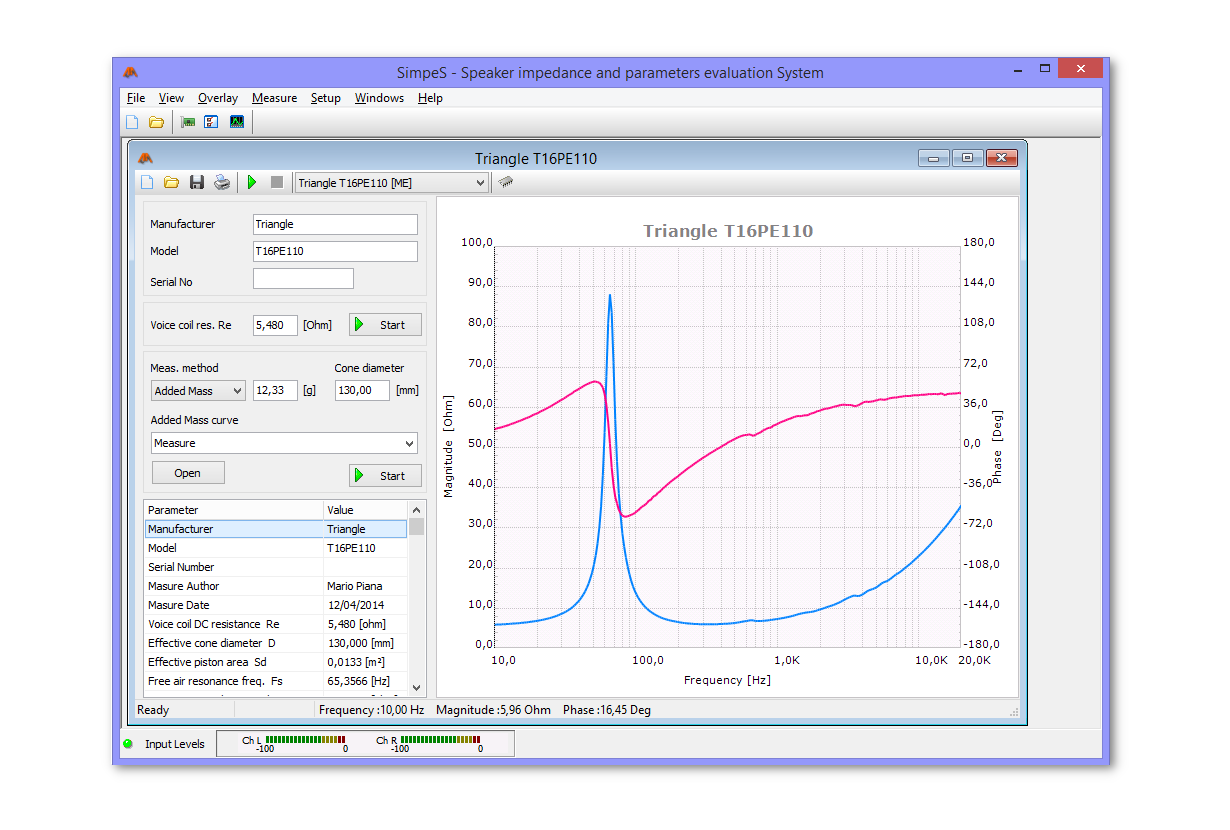Click empty Serial No field
This screenshot has height=830, width=1230.
point(303,279)
